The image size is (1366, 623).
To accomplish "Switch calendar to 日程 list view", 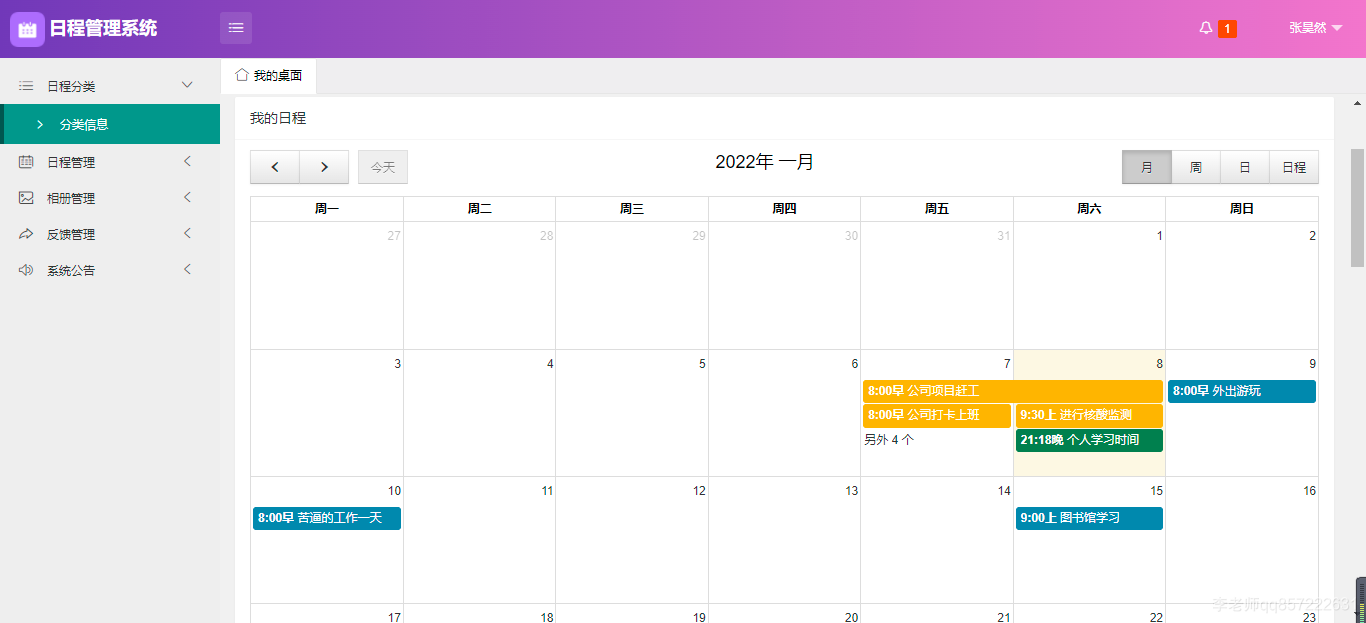I will click(x=1294, y=167).
